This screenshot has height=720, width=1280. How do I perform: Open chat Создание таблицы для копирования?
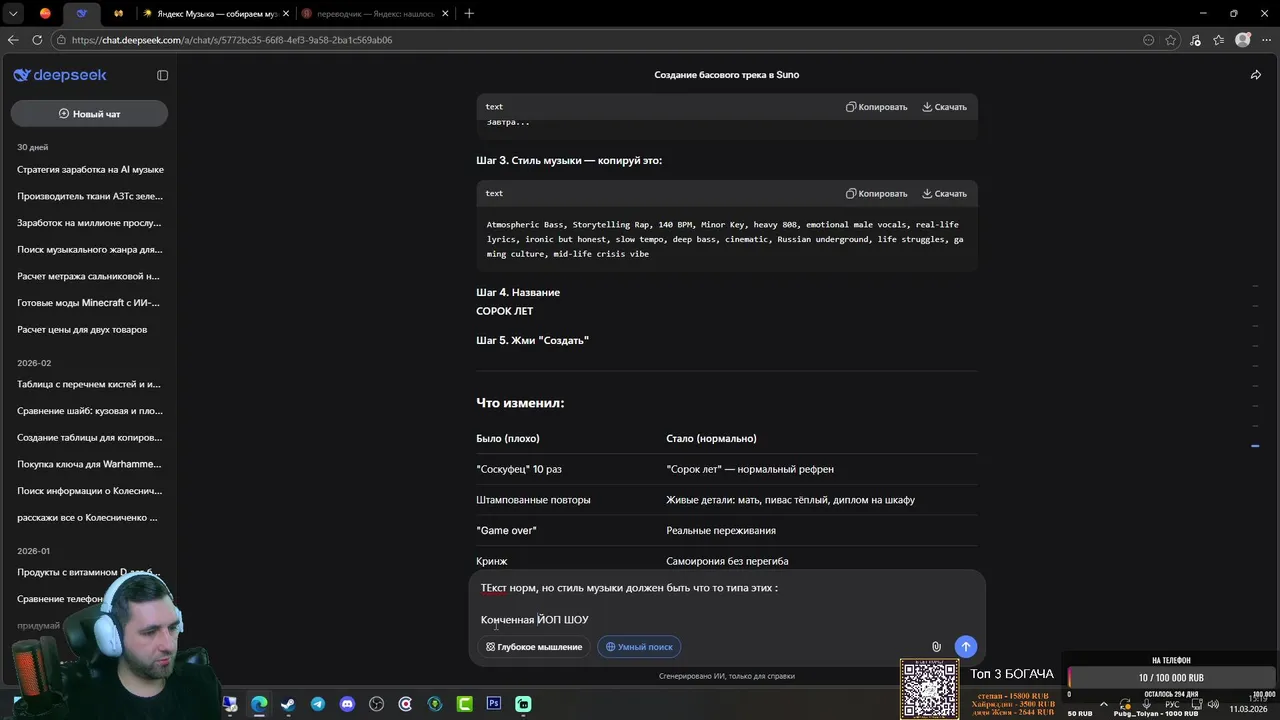tap(90, 438)
